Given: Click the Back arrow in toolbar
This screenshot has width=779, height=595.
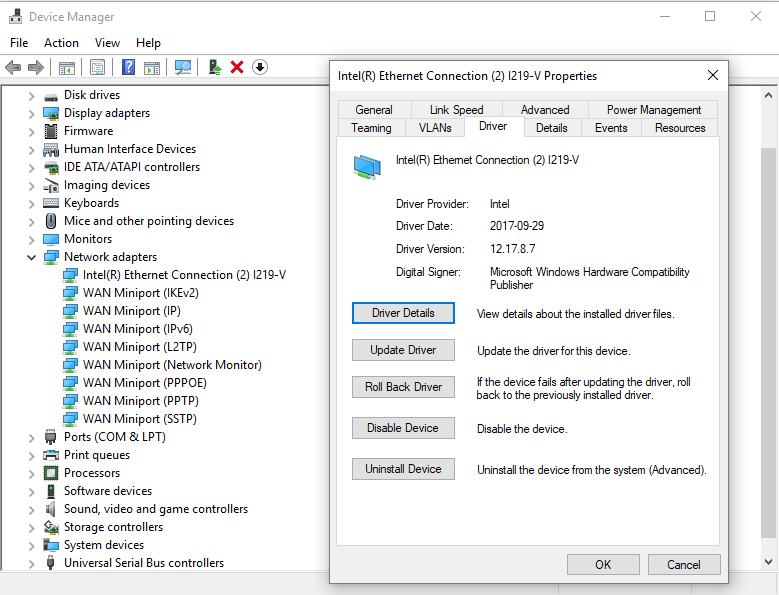Looking at the screenshot, I should [x=13, y=67].
